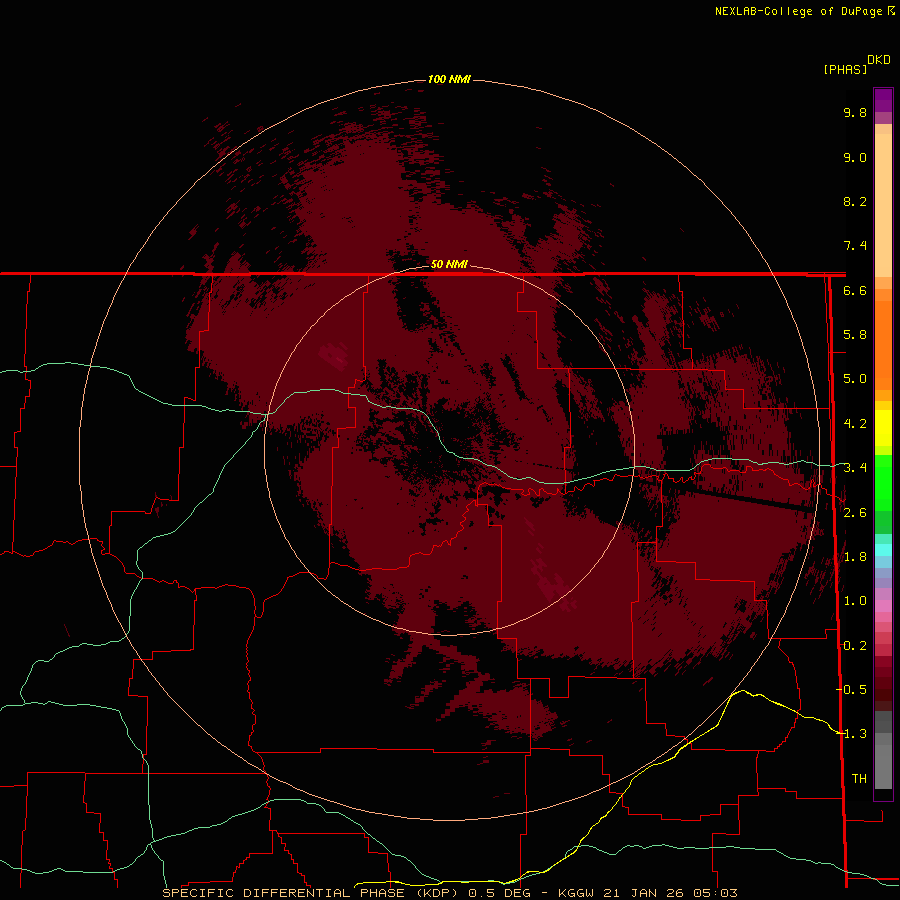Pick the yellow segment beside 4.2
This screenshot has width=900, height=900.
[883, 428]
